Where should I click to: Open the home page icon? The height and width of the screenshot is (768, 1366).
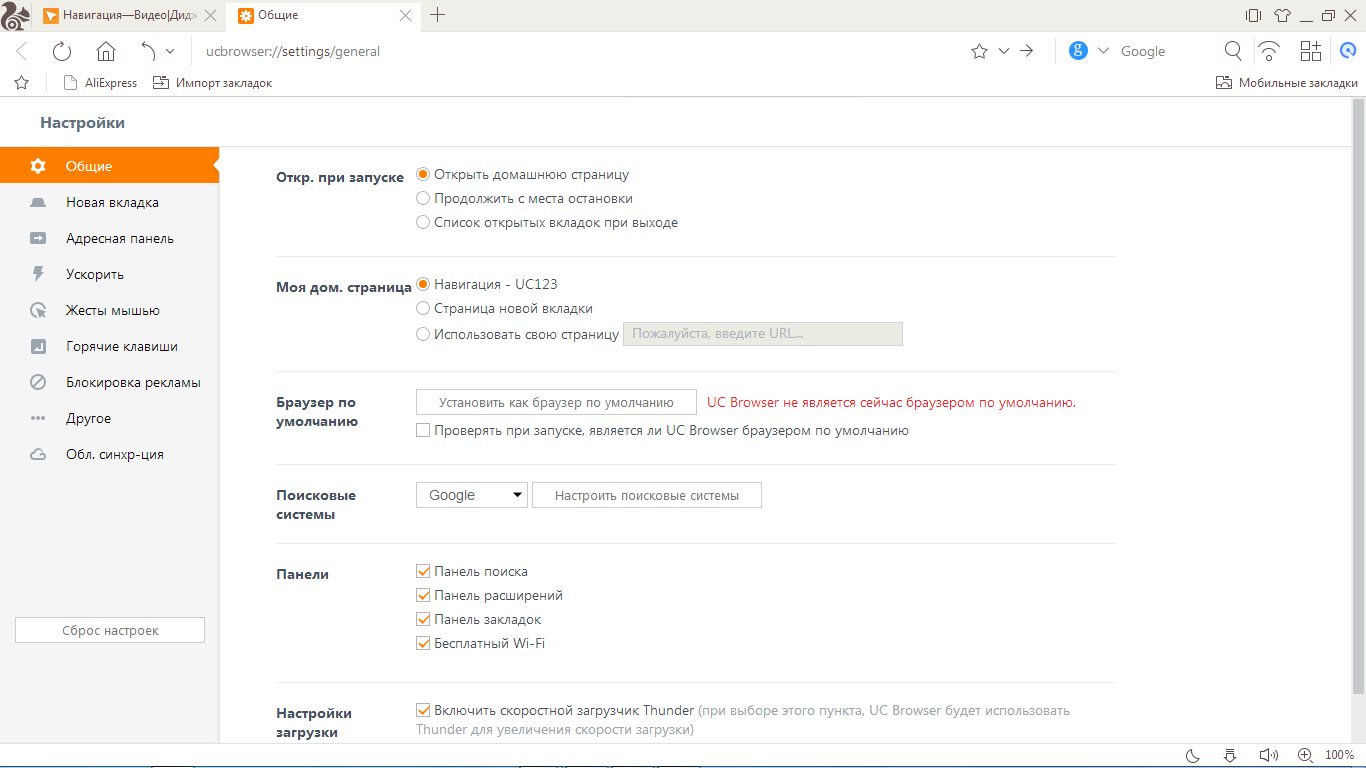[106, 51]
